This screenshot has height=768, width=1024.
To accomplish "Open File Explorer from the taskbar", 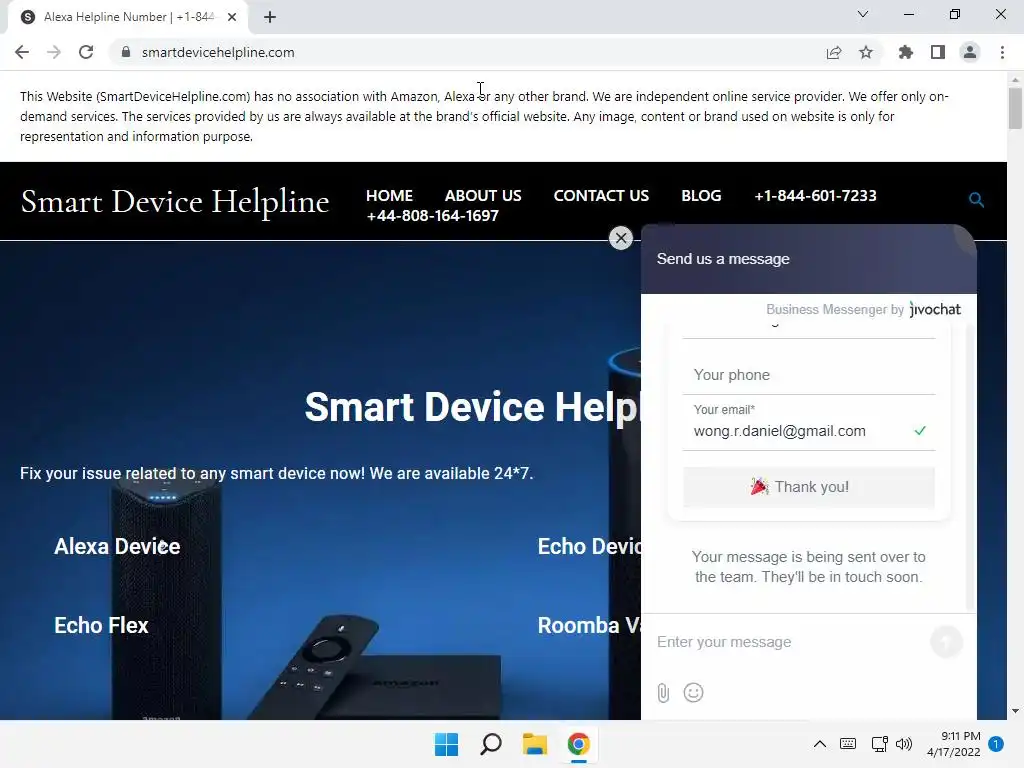I will tap(535, 744).
